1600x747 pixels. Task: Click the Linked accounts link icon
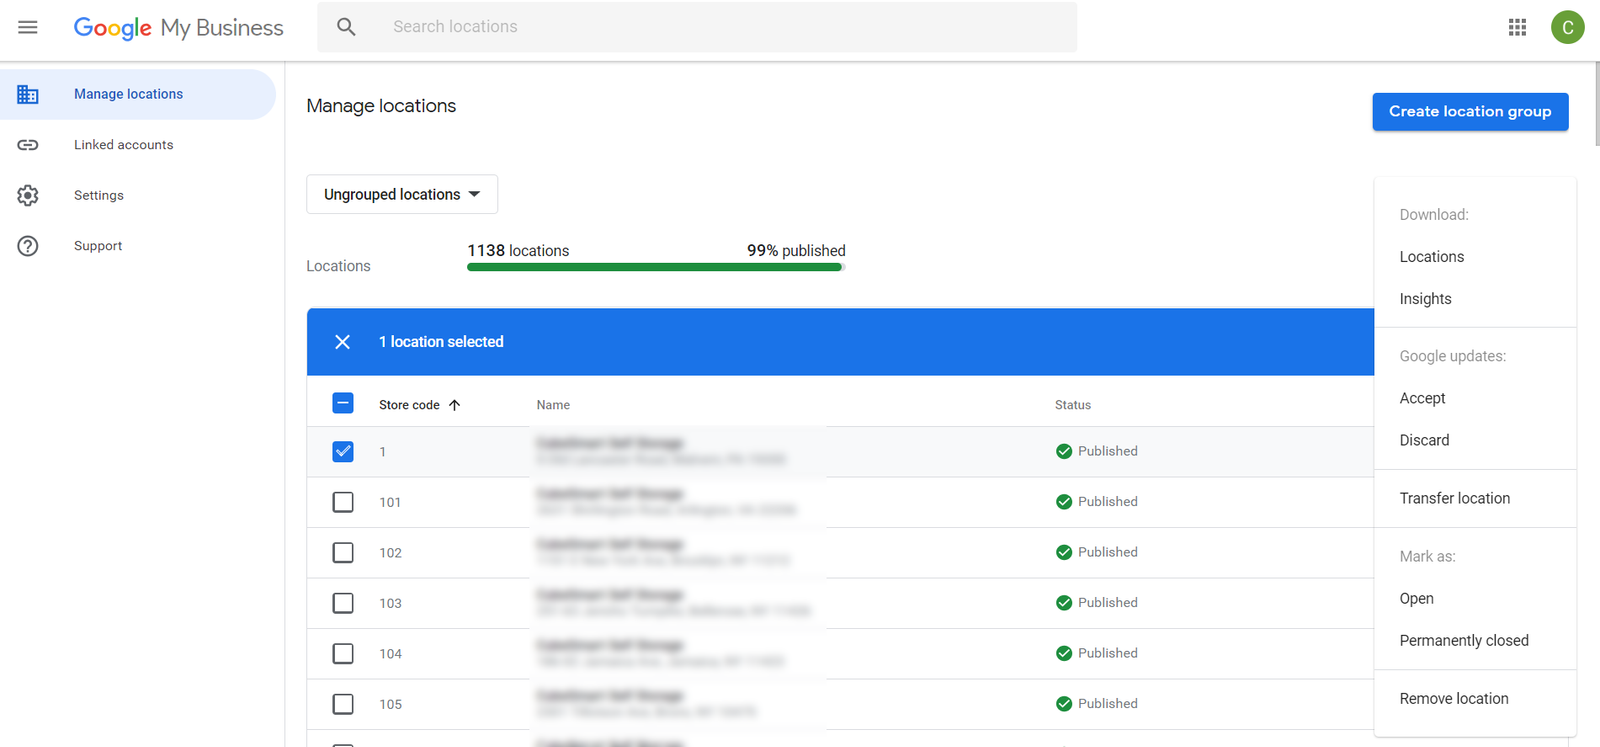(x=28, y=145)
